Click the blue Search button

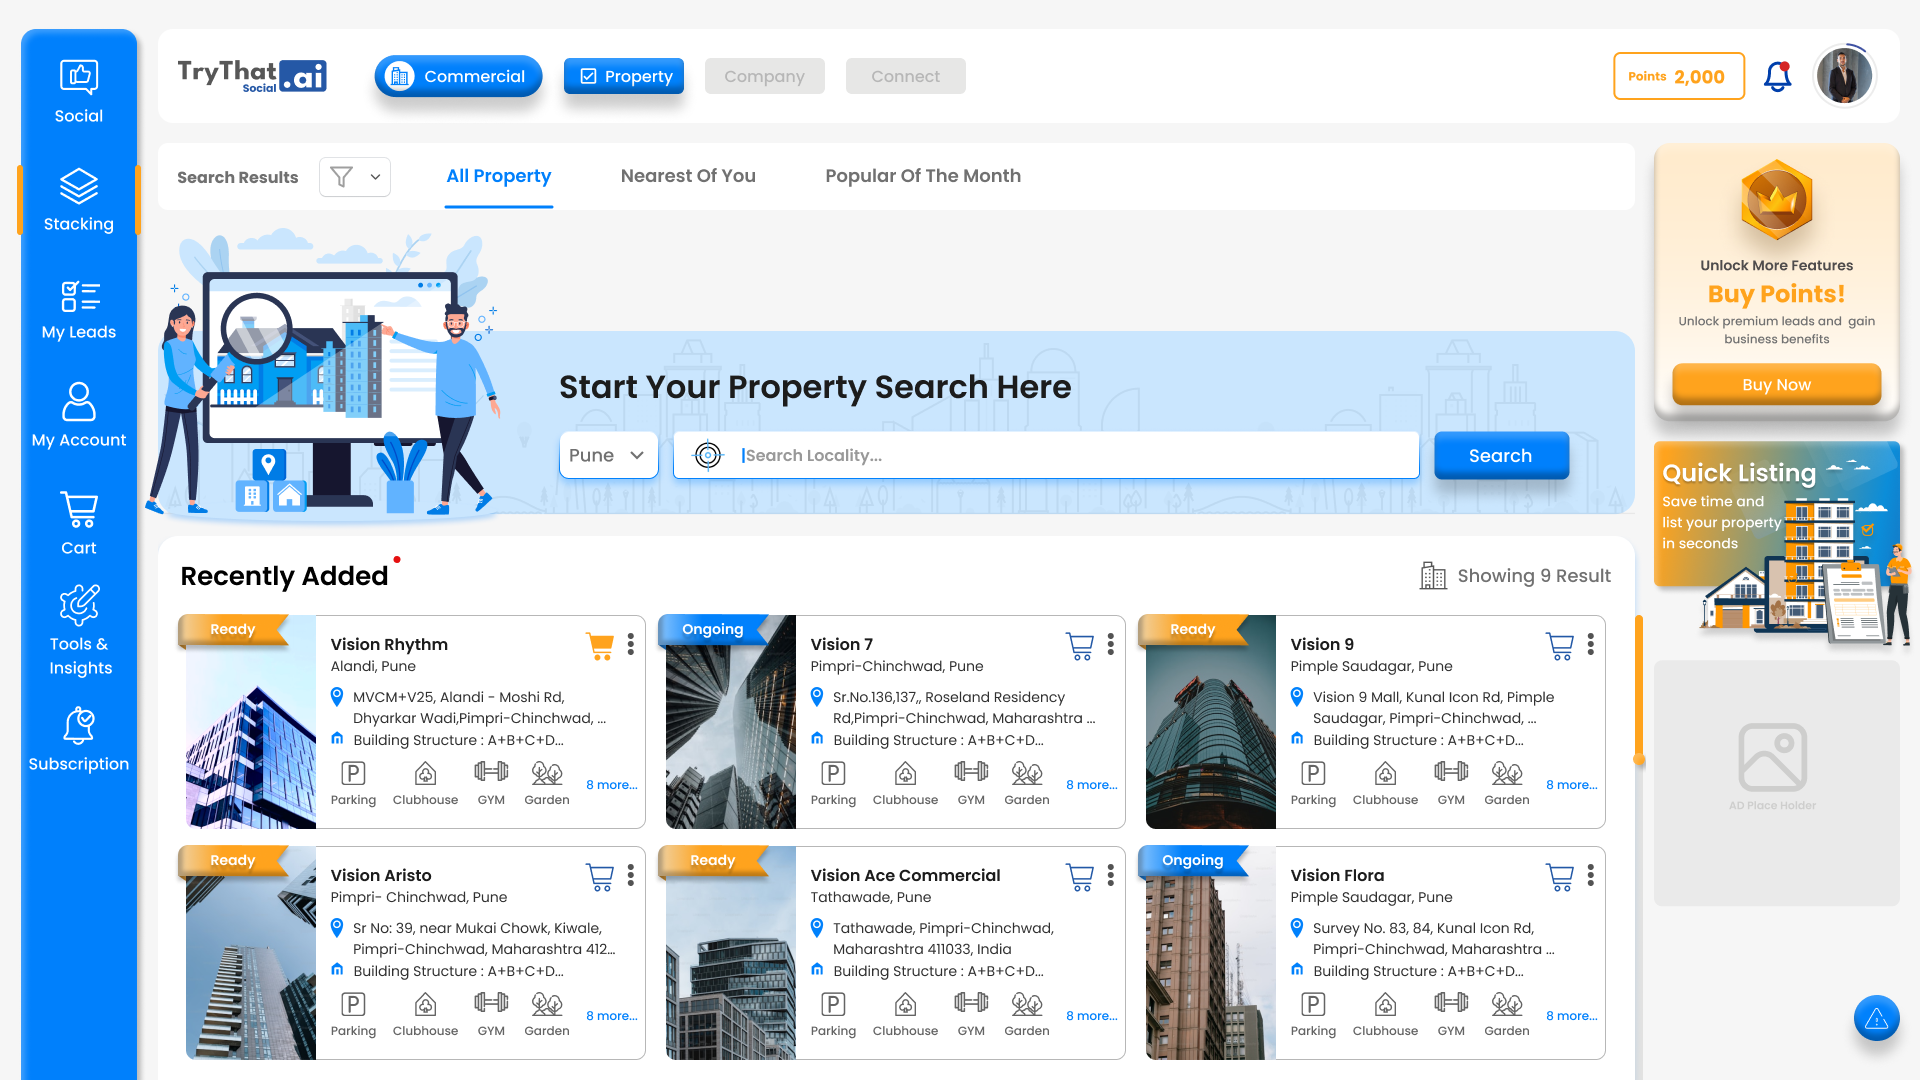[x=1500, y=455]
